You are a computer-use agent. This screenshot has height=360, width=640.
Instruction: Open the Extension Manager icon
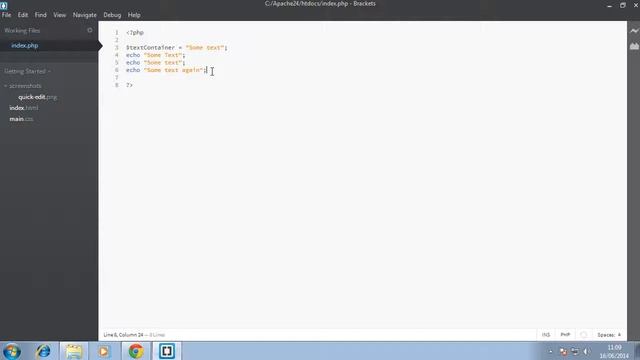tap(634, 46)
